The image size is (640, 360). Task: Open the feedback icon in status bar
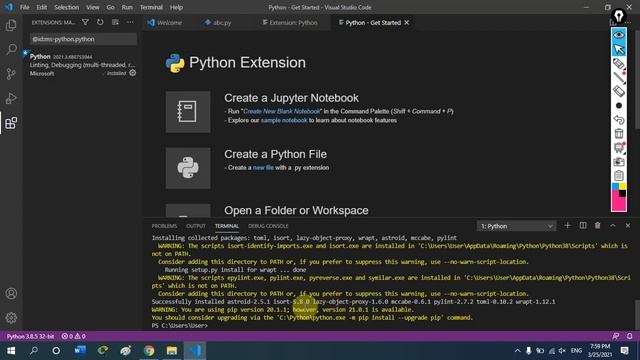point(616,336)
